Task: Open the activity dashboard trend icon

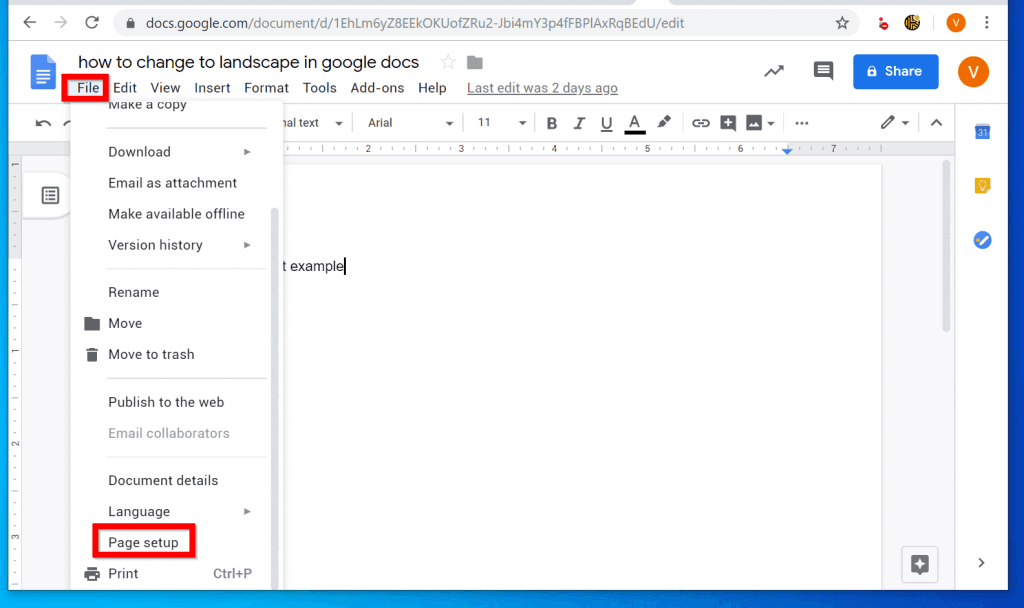Action: point(774,71)
